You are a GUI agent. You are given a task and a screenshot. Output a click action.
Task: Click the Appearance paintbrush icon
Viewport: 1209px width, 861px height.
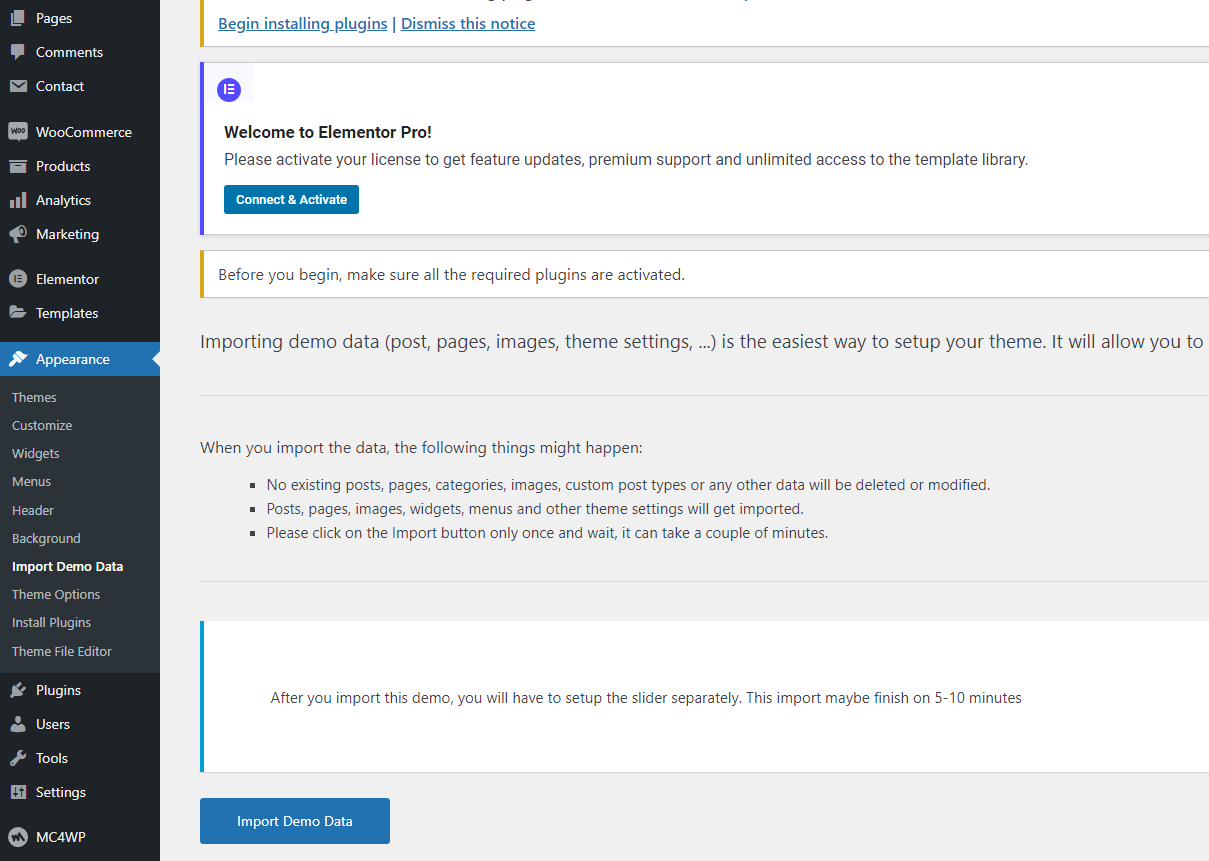point(18,359)
